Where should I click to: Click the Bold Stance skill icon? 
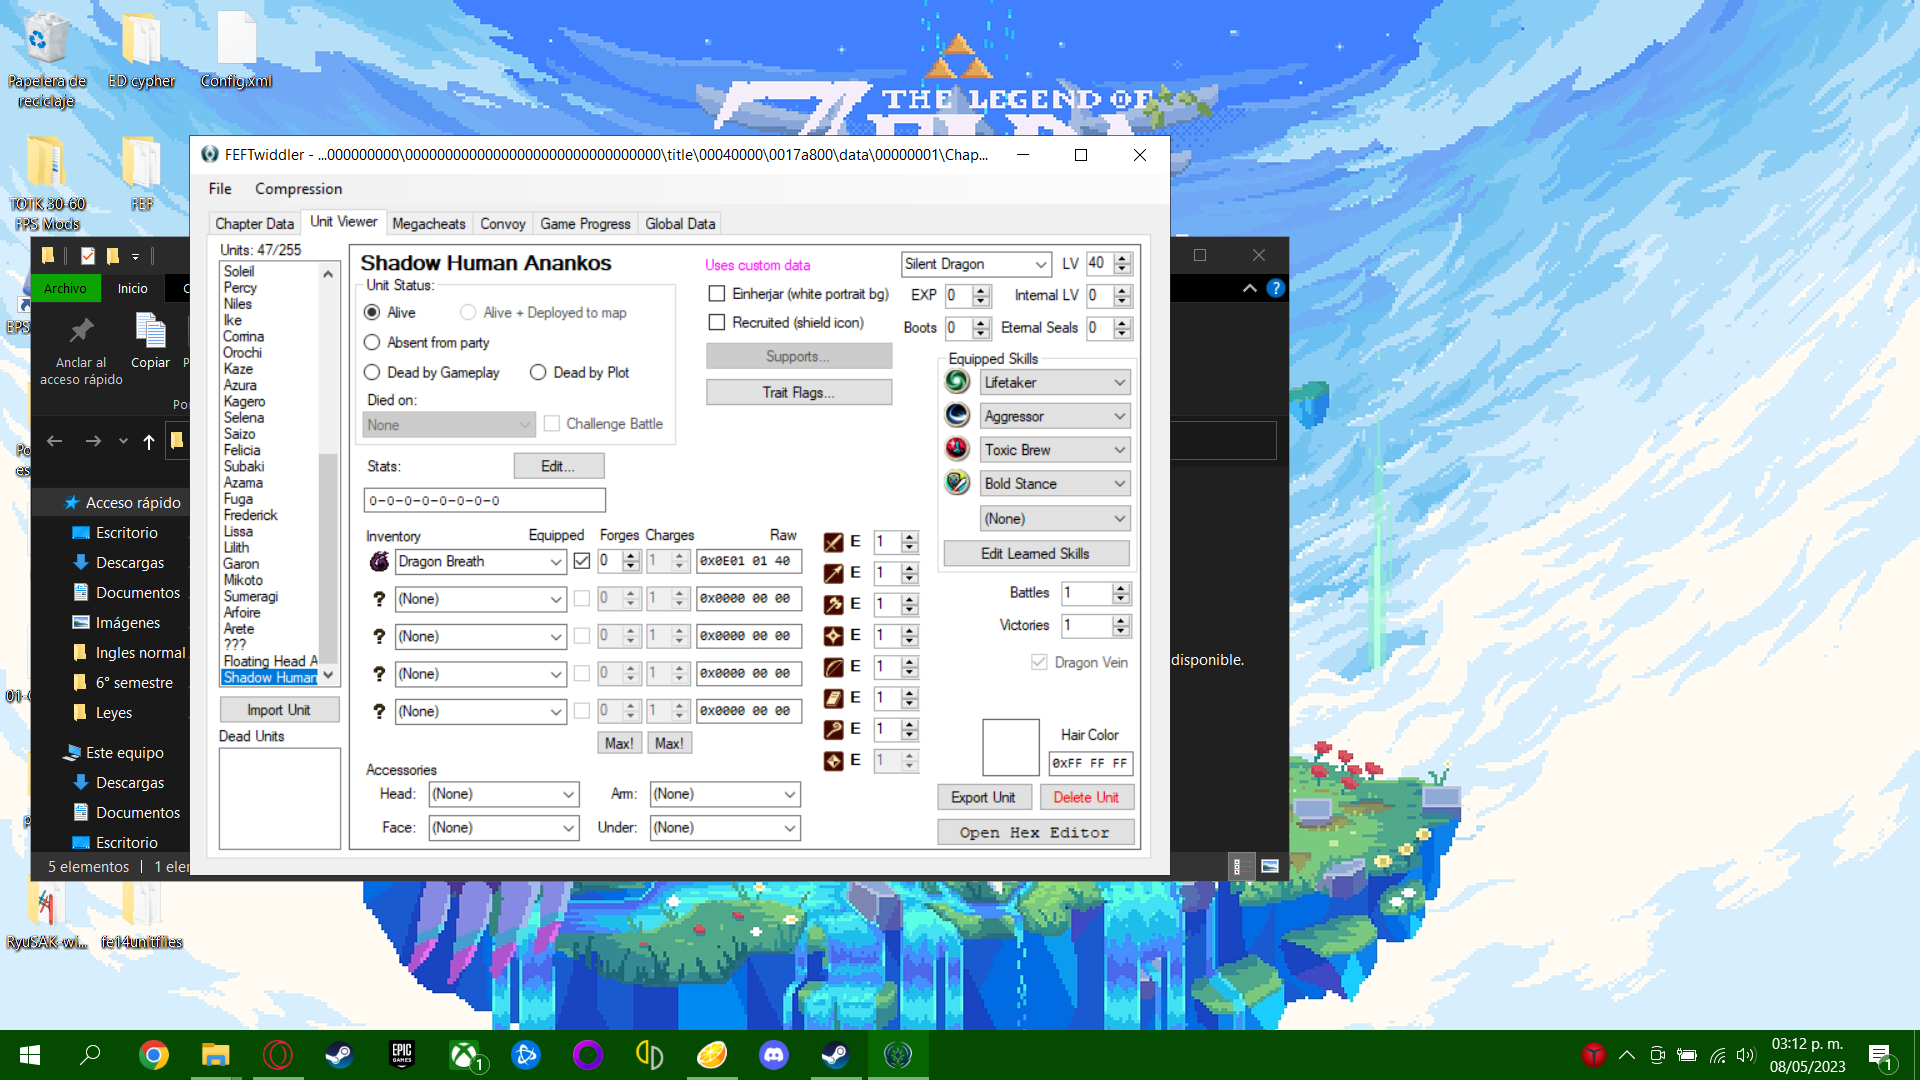click(x=957, y=483)
